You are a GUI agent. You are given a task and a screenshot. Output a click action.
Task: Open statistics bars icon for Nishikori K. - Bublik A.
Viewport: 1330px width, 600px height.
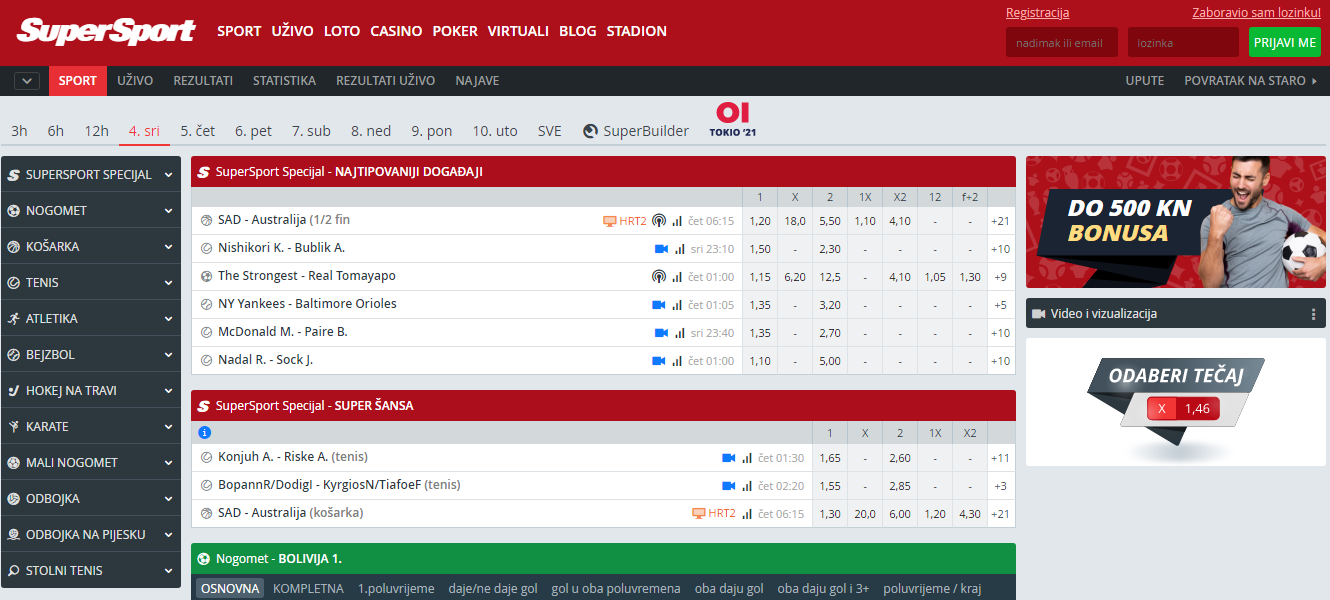click(x=679, y=249)
